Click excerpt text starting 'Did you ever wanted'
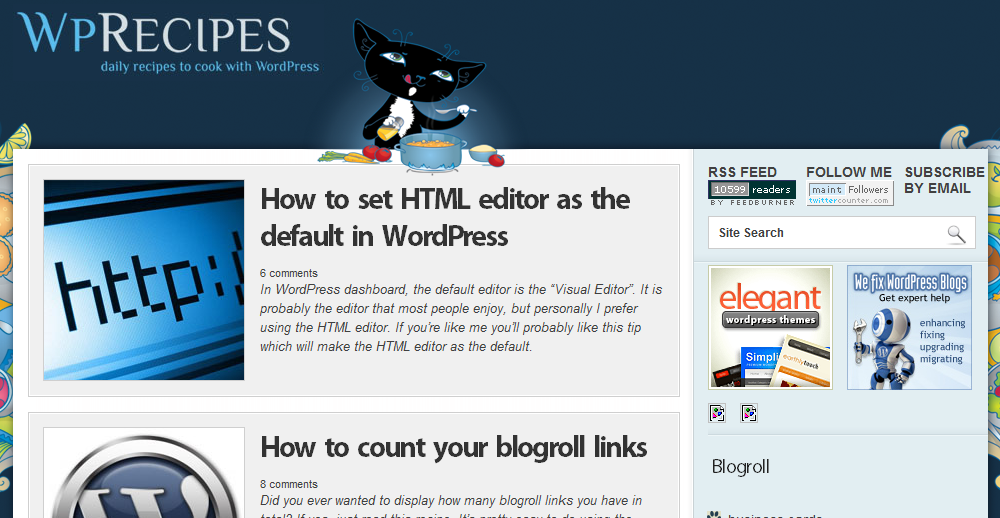This screenshot has width=1000, height=518. click(x=451, y=508)
